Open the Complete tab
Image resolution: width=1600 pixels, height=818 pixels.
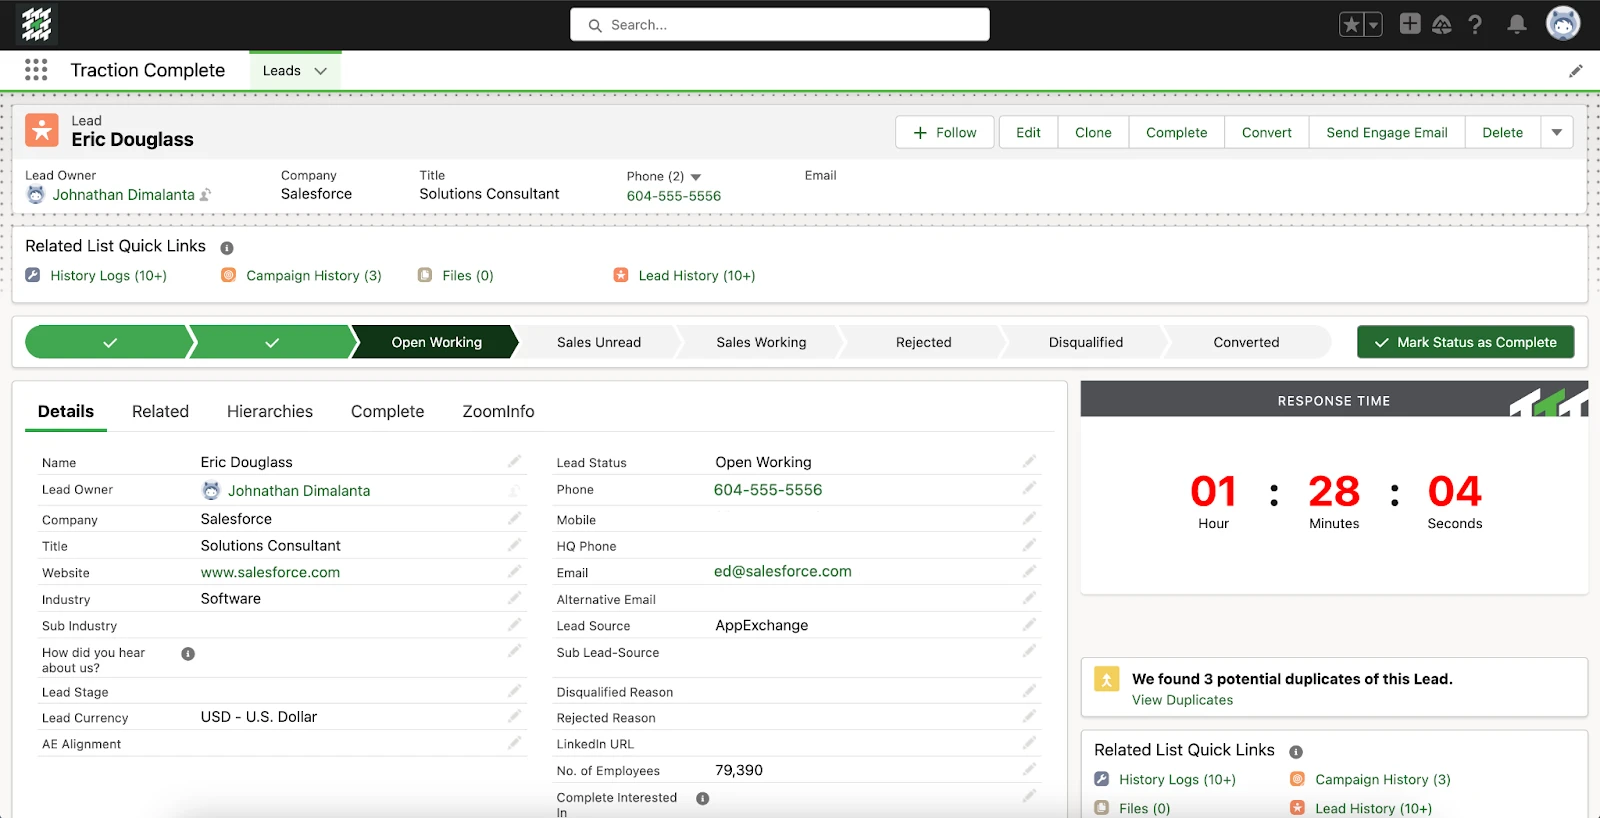coord(388,411)
